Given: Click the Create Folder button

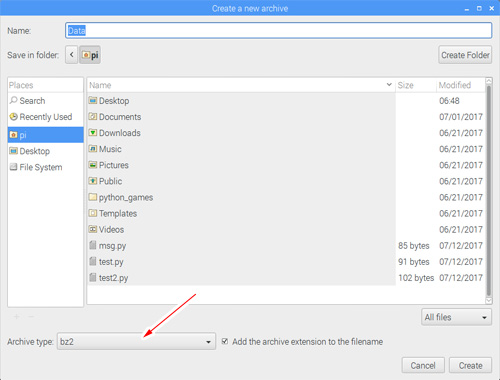Looking at the screenshot, I should (x=465, y=55).
